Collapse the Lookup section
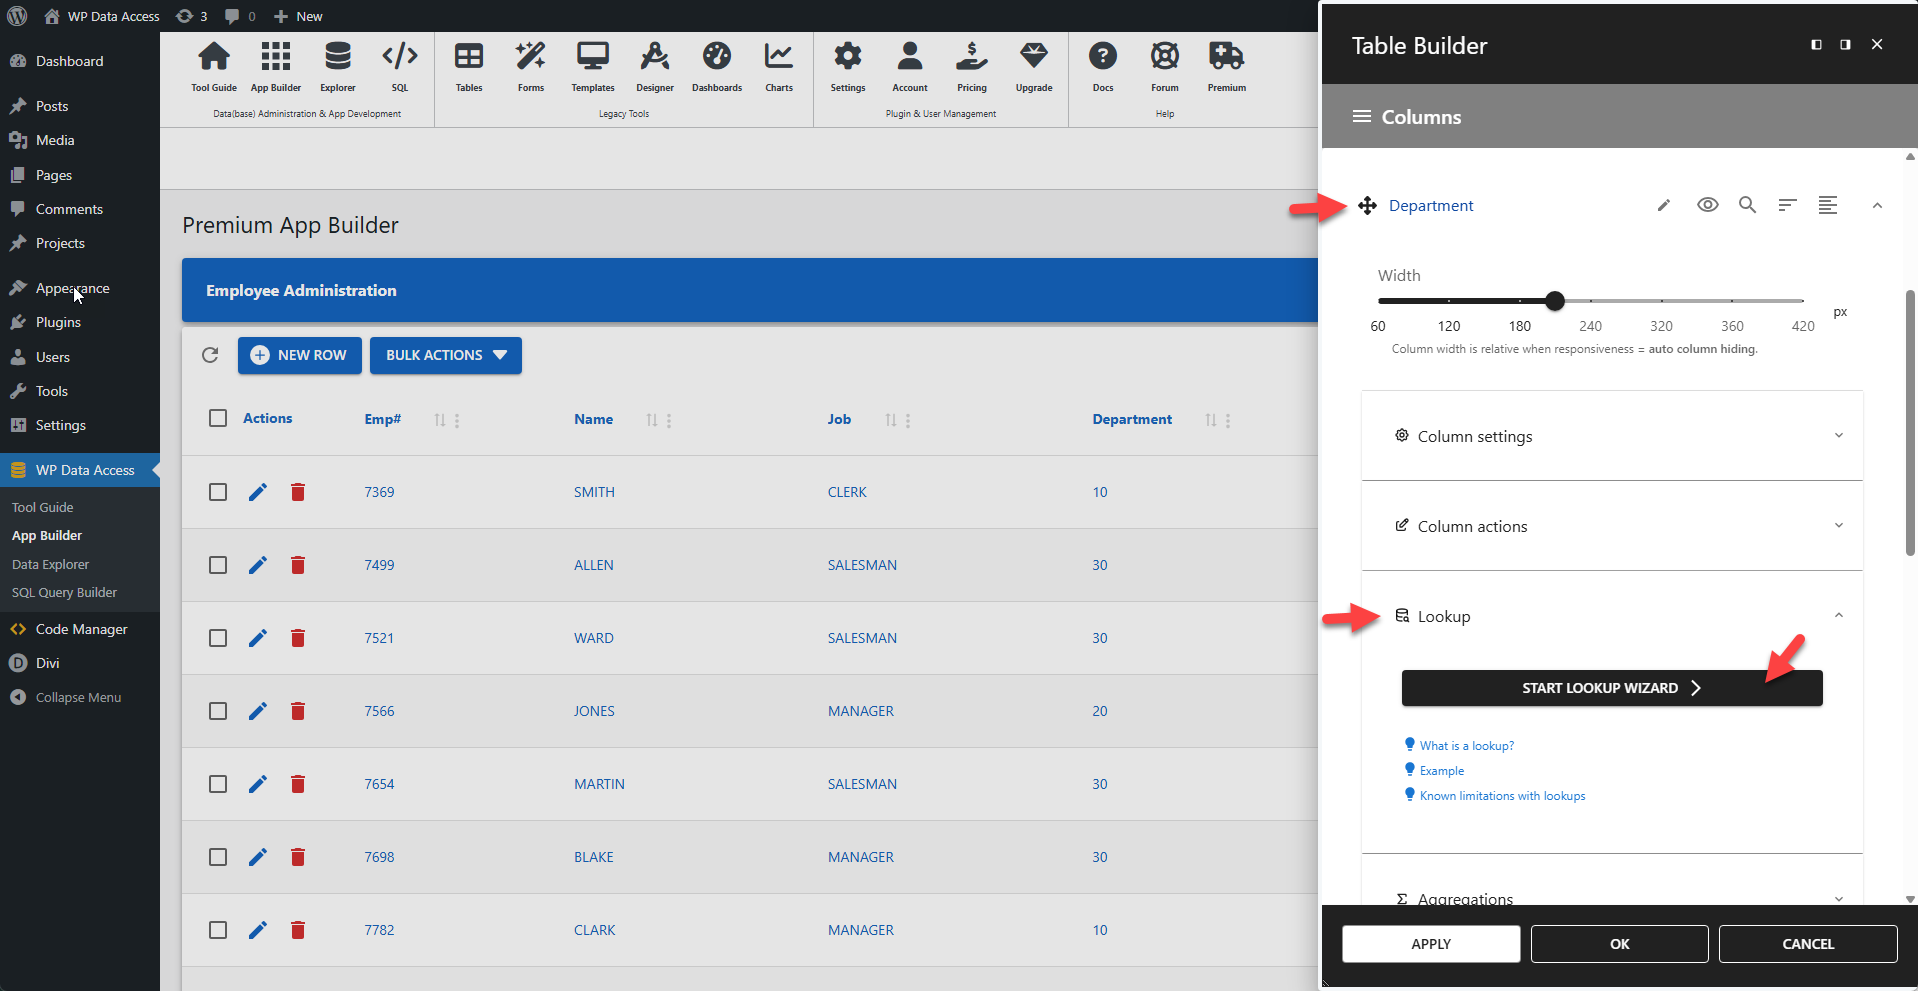1918x991 pixels. [x=1839, y=615]
